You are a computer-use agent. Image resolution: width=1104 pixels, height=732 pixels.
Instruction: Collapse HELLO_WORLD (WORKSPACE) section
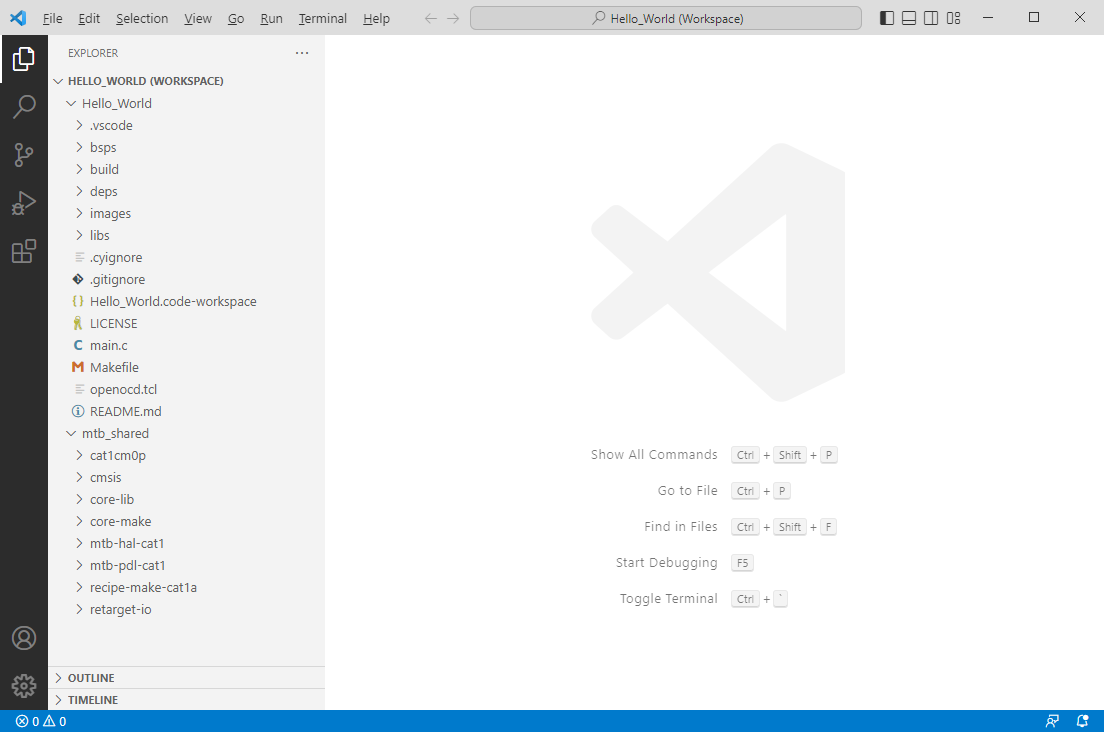tap(187, 81)
